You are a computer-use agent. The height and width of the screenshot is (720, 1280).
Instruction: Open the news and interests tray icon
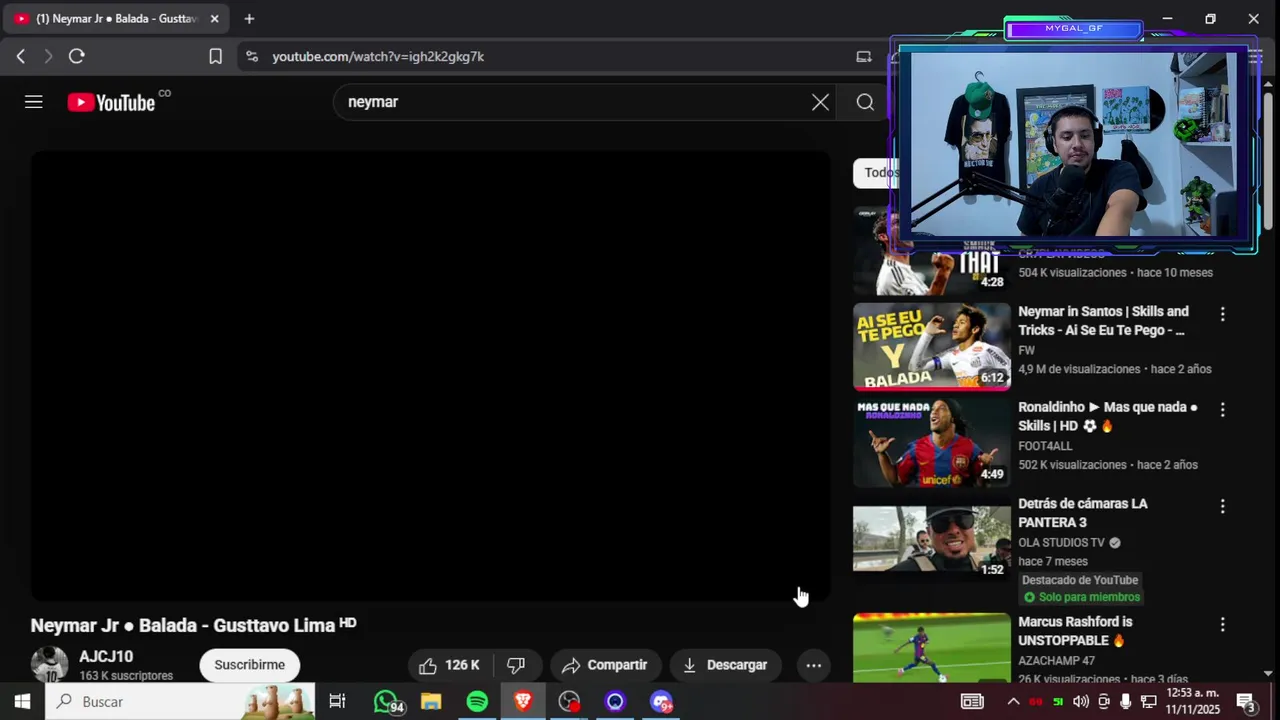972,702
